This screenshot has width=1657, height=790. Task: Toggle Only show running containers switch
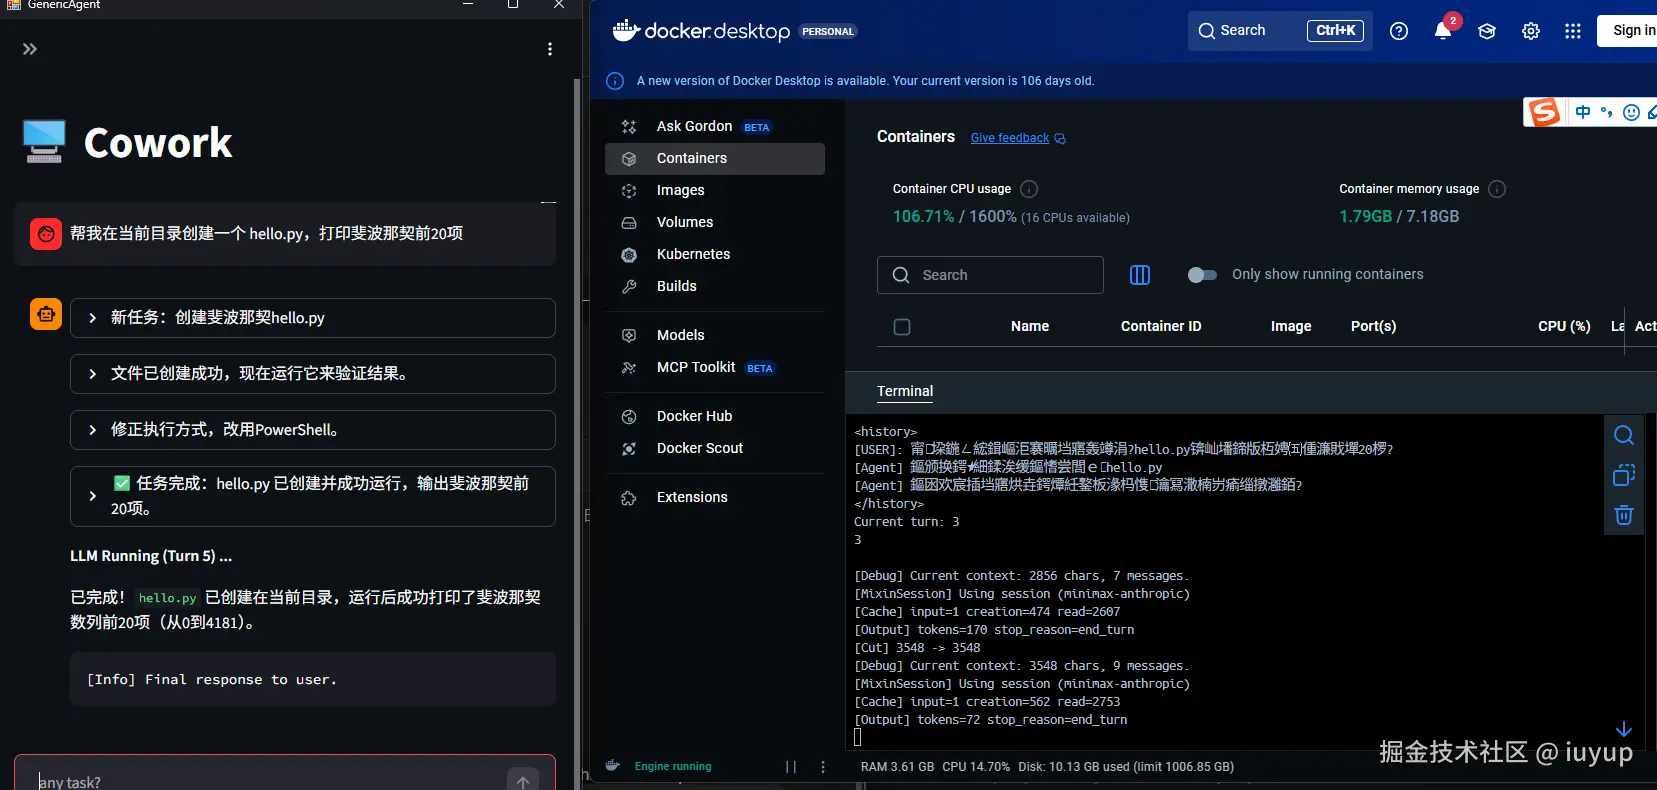click(1202, 275)
